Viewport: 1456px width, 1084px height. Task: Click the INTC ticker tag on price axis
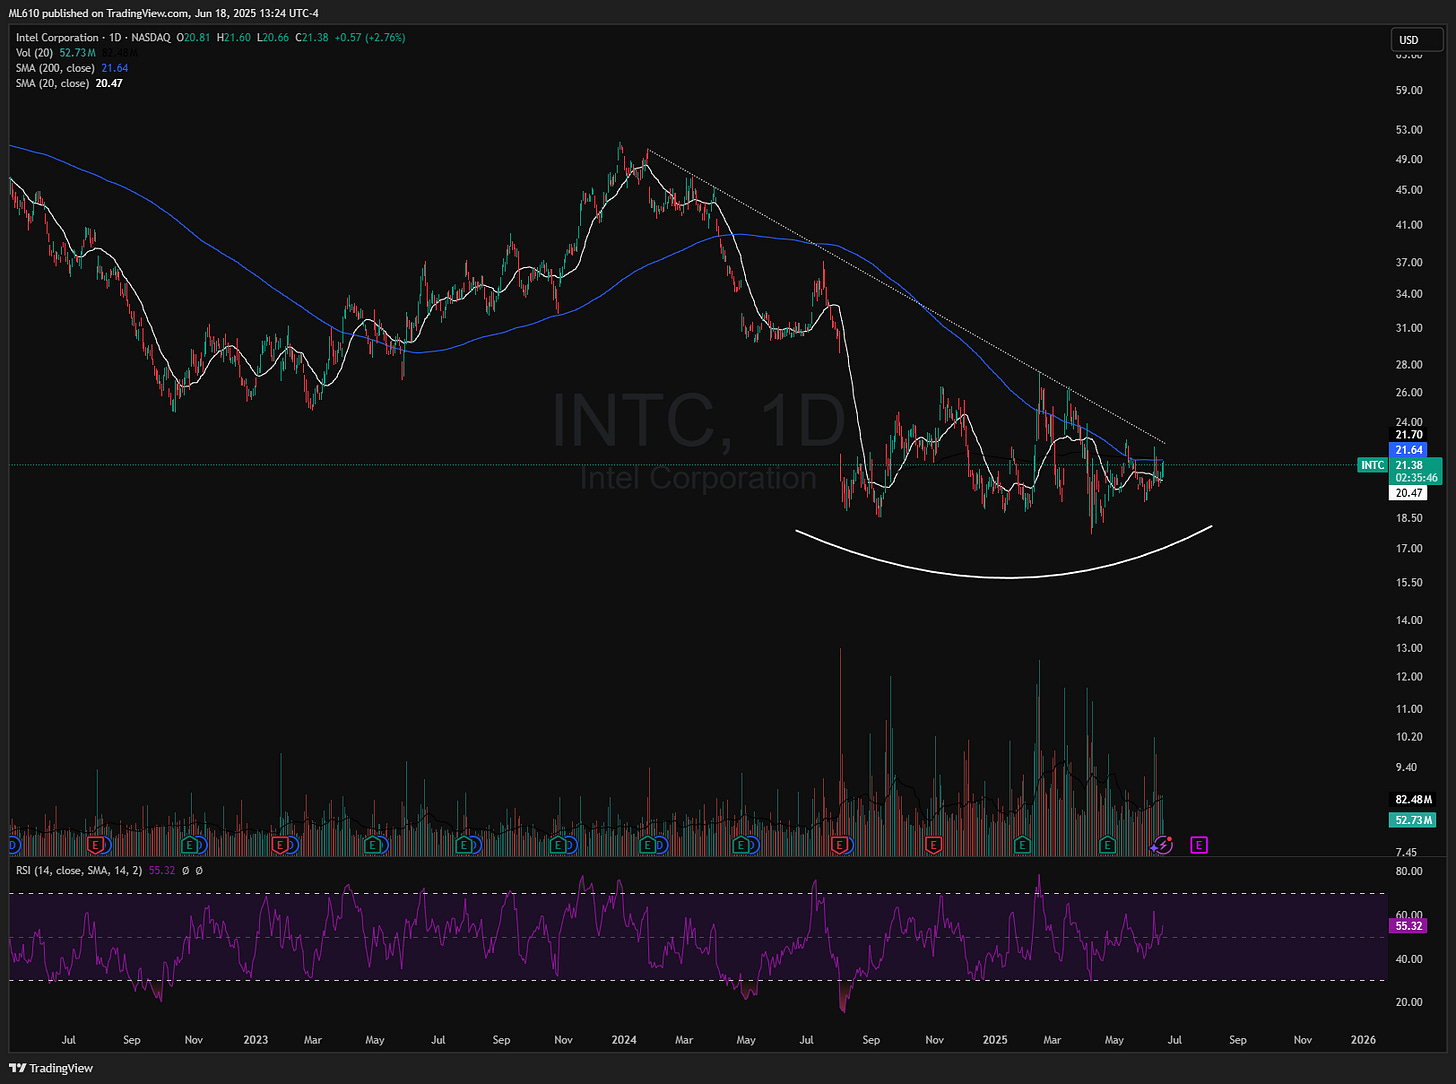pyautogui.click(x=1373, y=465)
